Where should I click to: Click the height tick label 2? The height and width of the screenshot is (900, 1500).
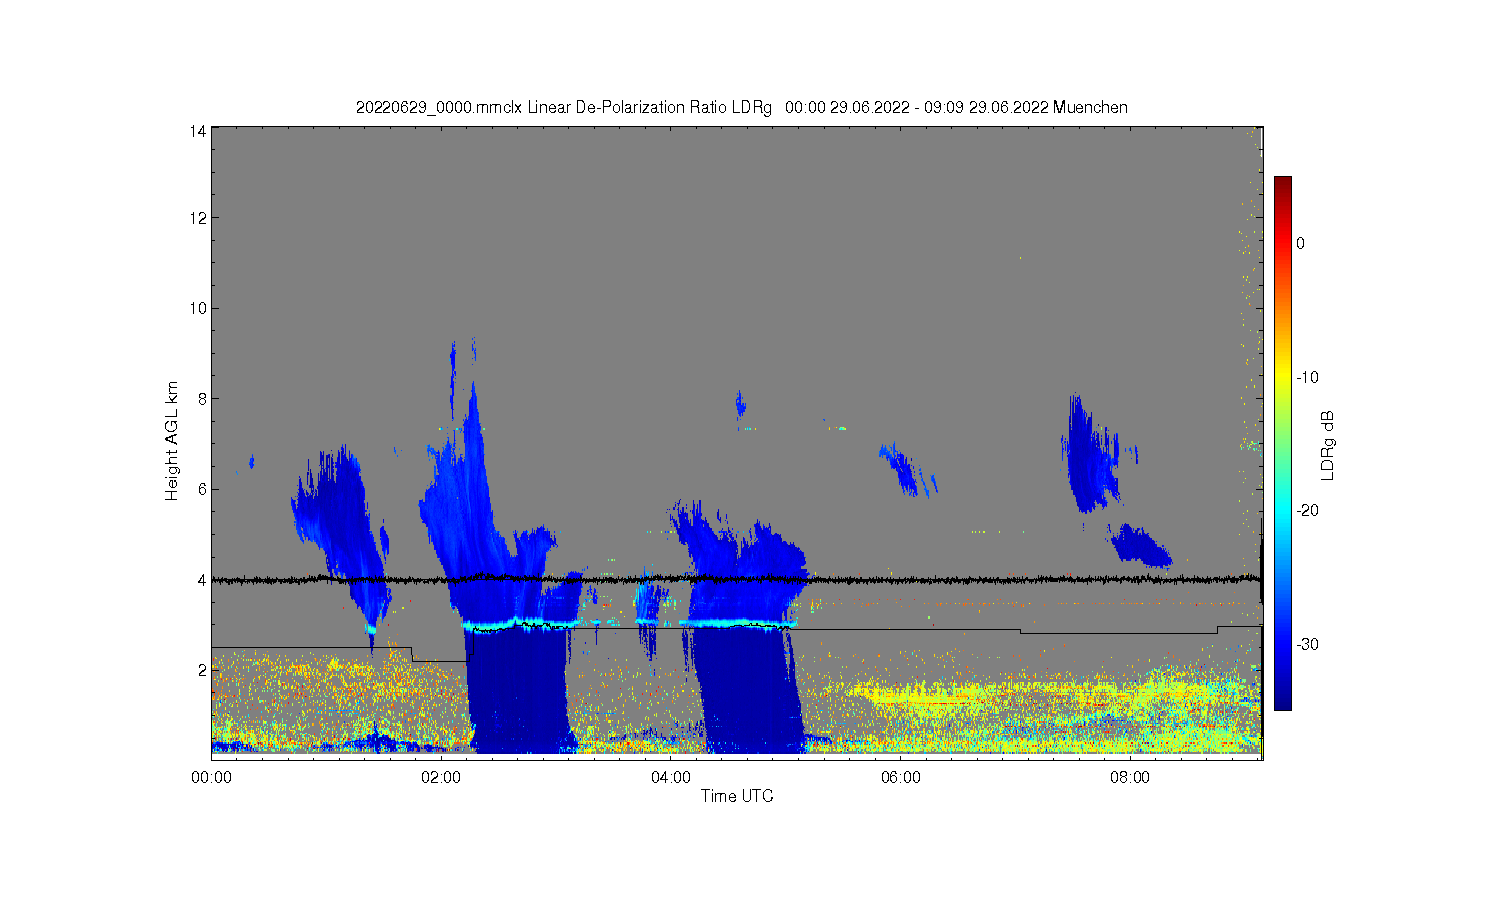tap(203, 670)
